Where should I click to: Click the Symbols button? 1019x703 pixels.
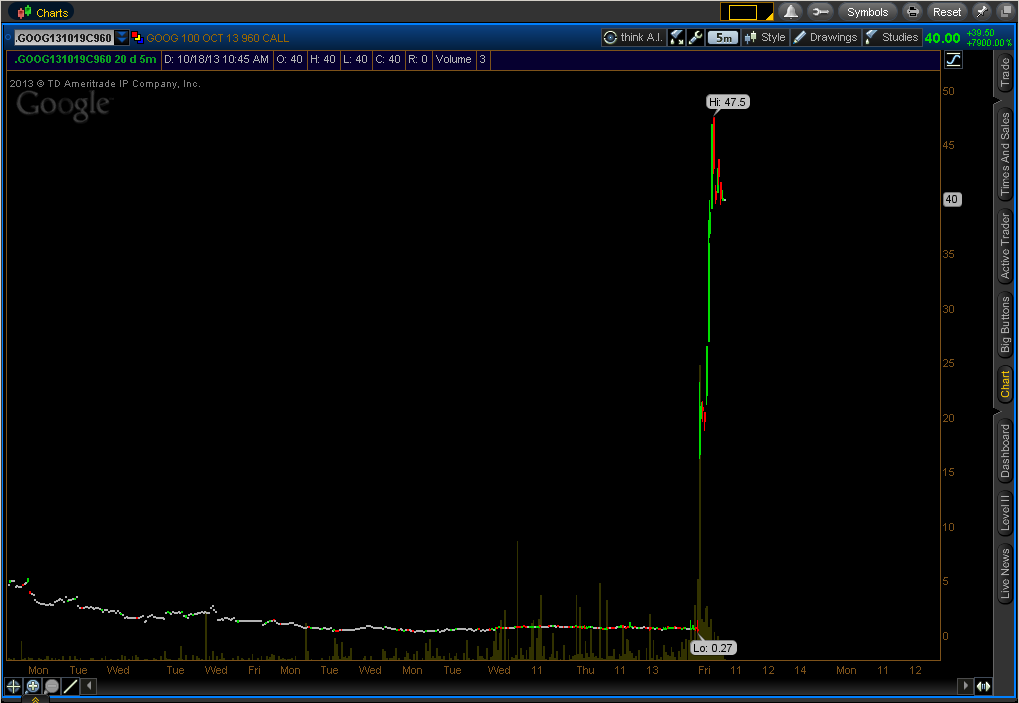867,12
